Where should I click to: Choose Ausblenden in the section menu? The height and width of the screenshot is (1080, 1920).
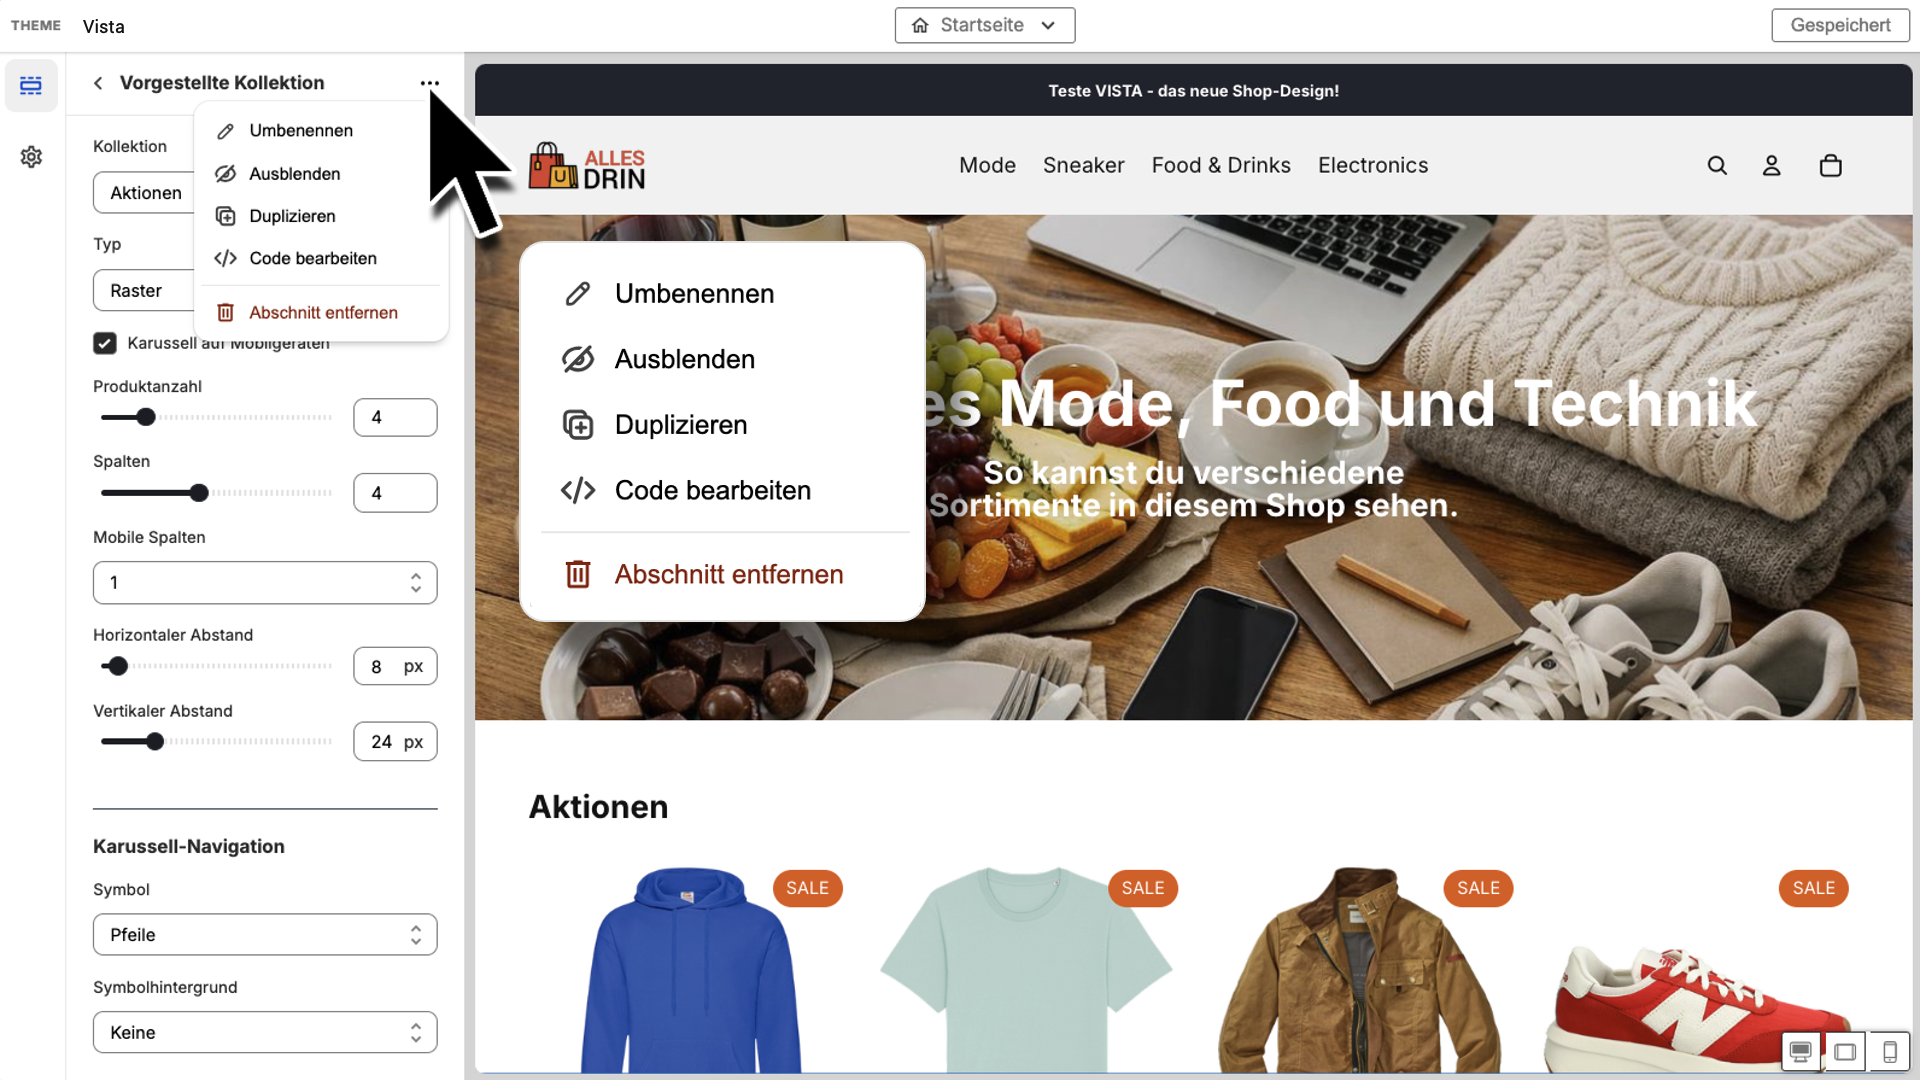click(294, 174)
